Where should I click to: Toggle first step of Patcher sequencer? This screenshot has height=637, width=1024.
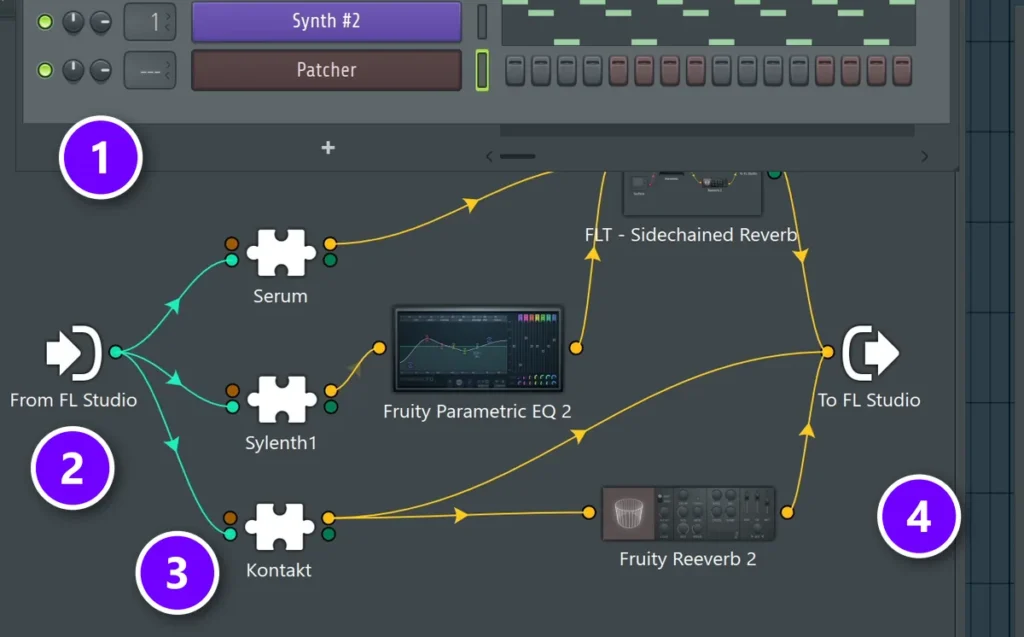tap(515, 70)
